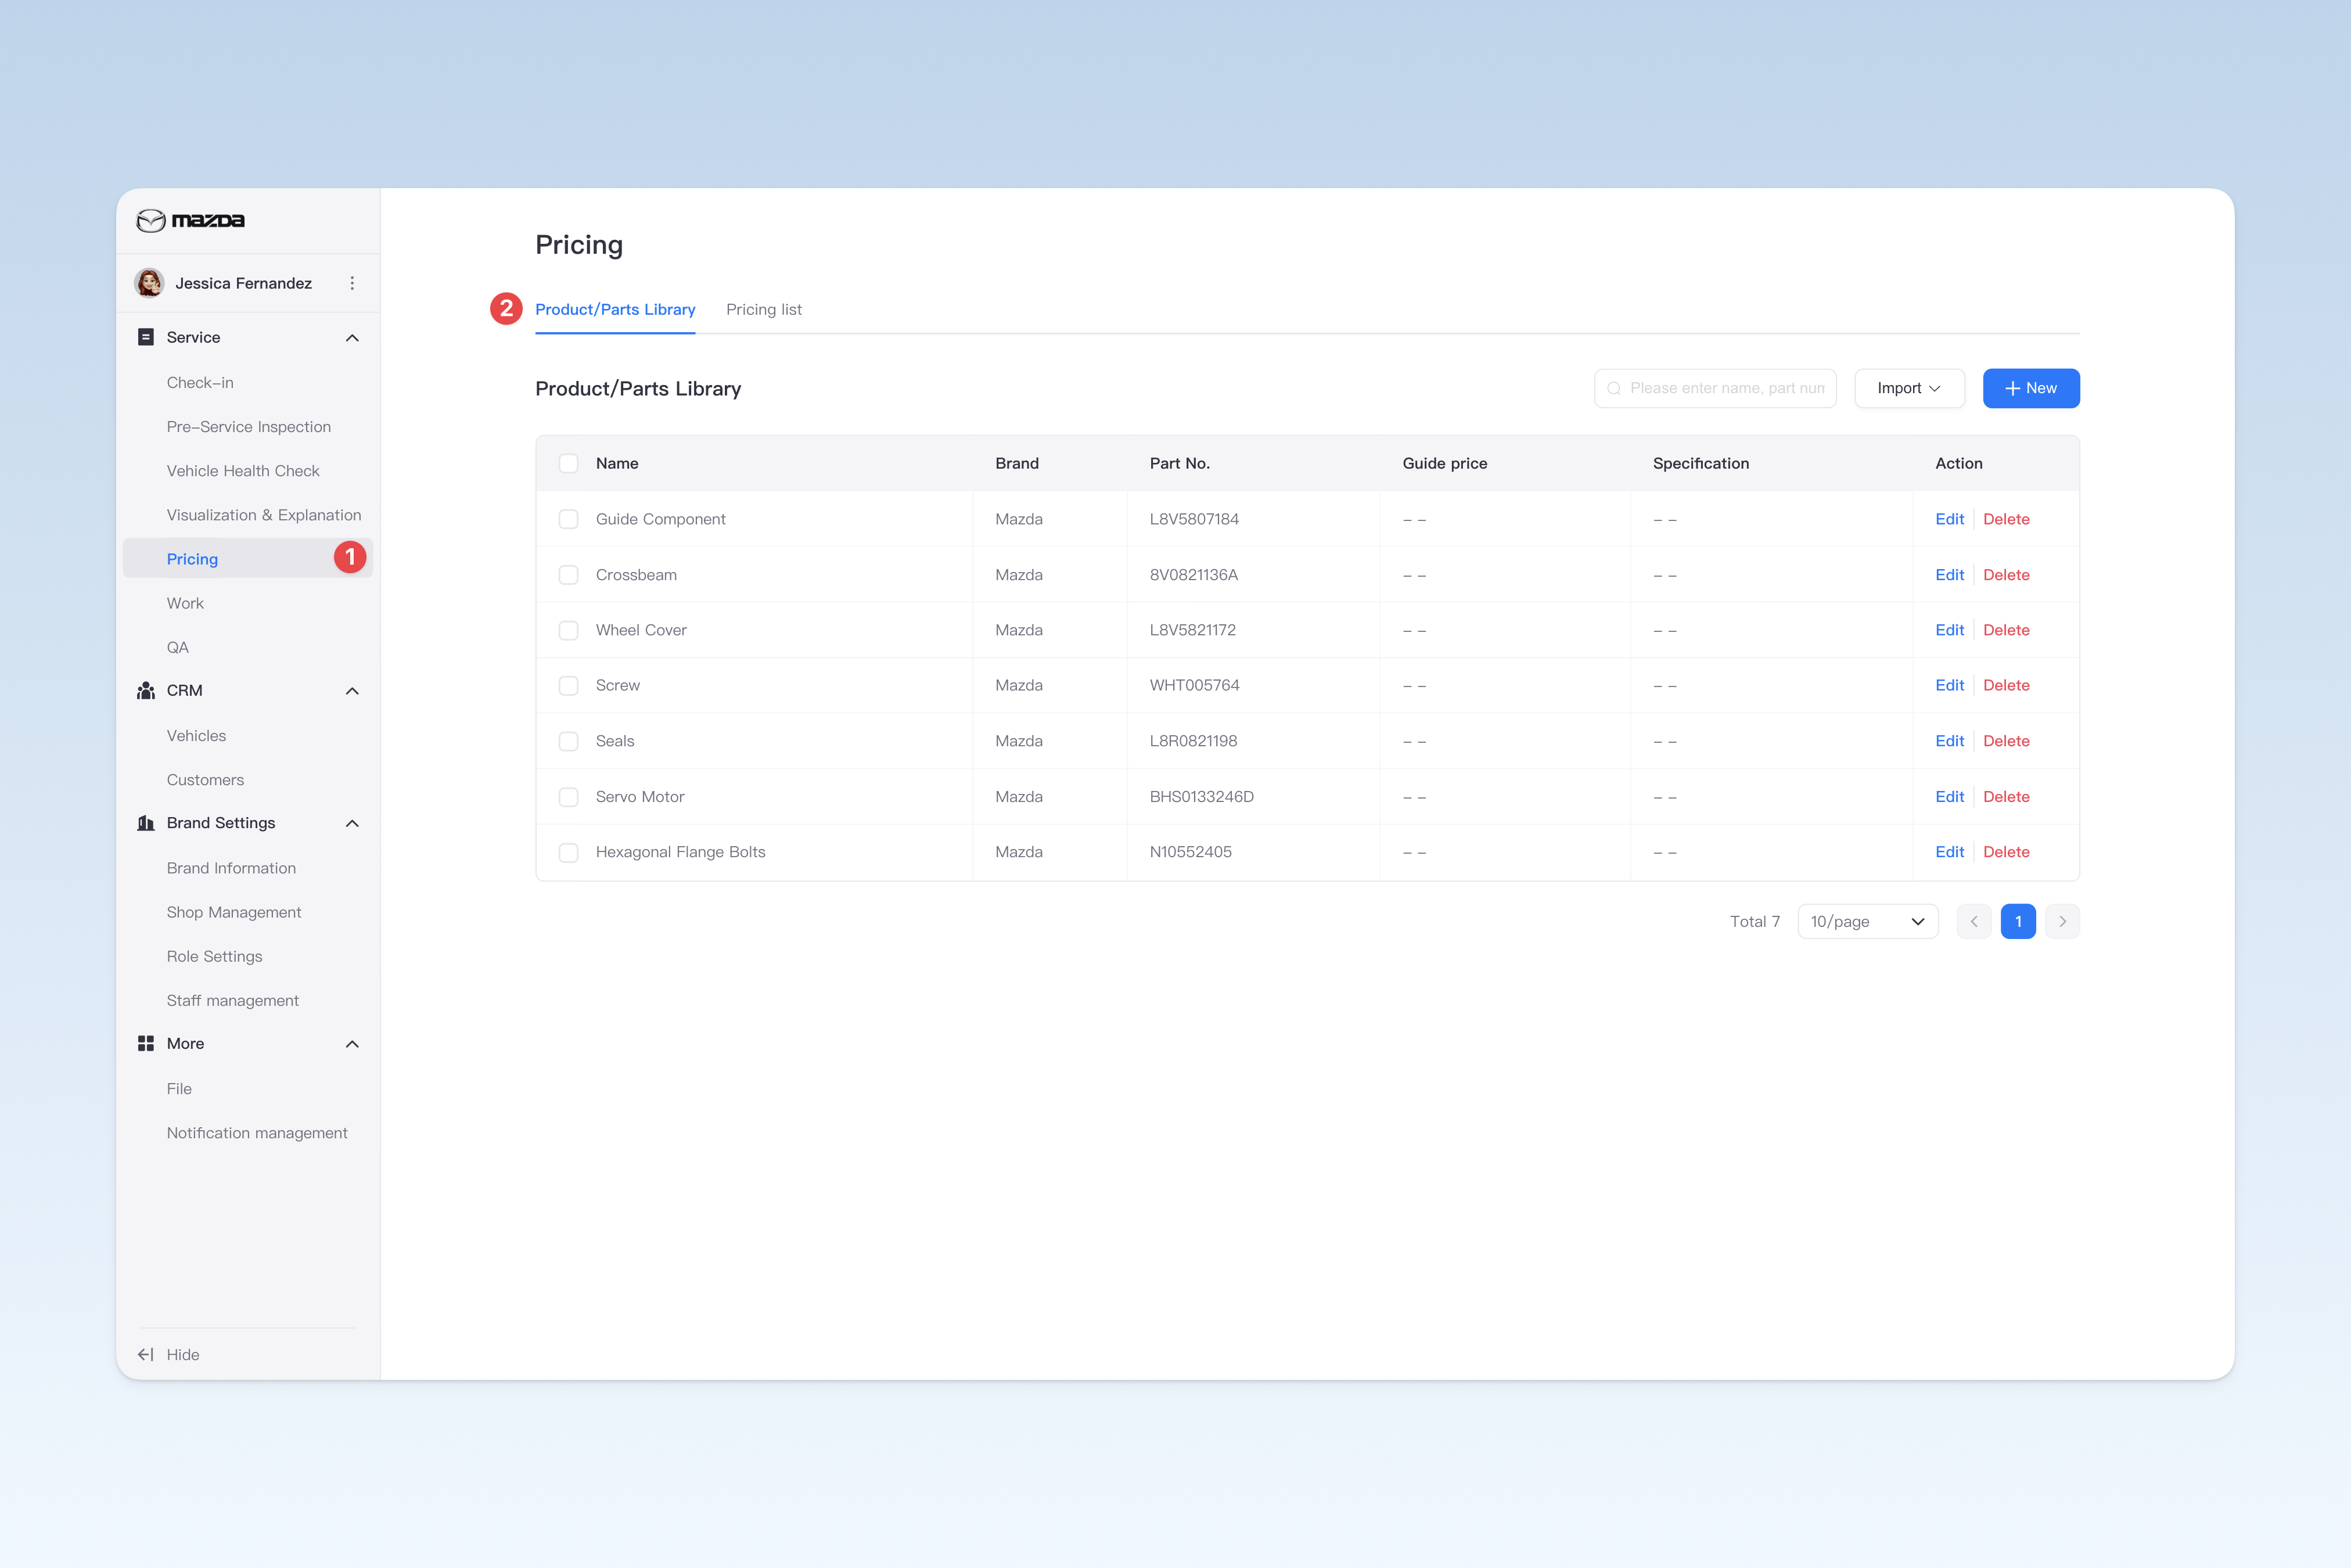Image resolution: width=2351 pixels, height=1568 pixels.
Task: Open Vehicle Health Check in sidebar
Action: pyautogui.click(x=243, y=470)
